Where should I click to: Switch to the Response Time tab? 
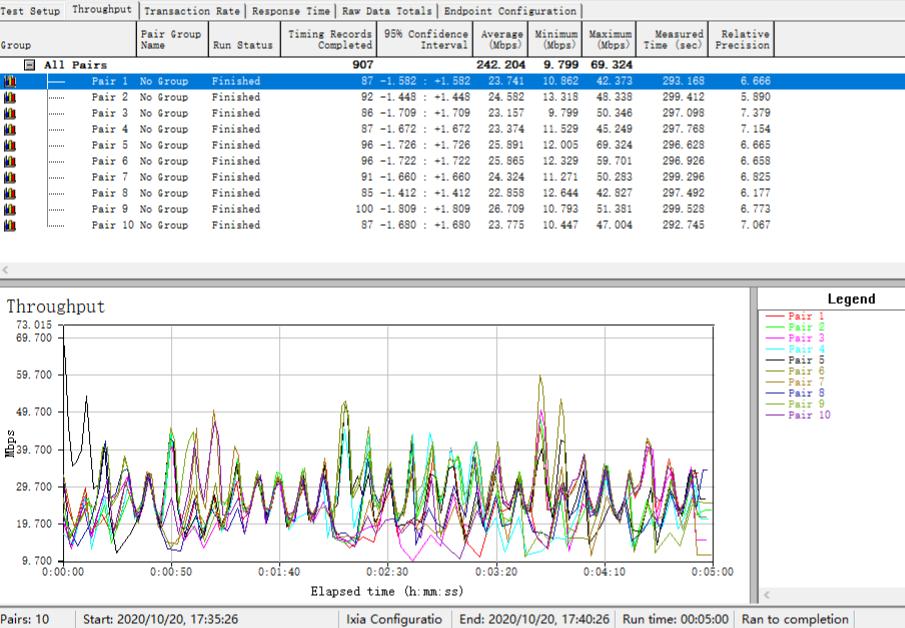pyautogui.click(x=290, y=11)
